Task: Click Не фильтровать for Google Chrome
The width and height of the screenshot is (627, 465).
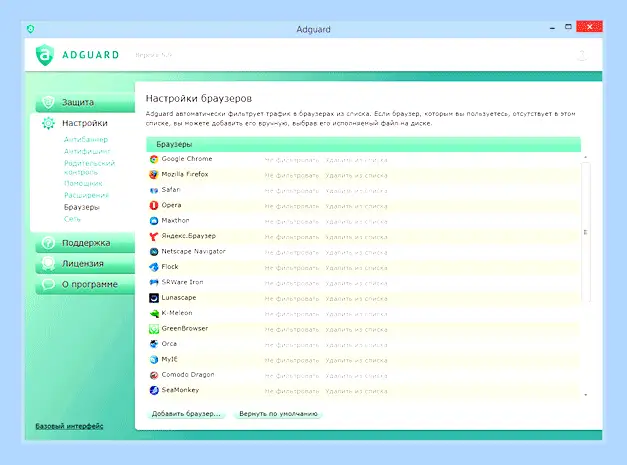Action: tap(292, 160)
